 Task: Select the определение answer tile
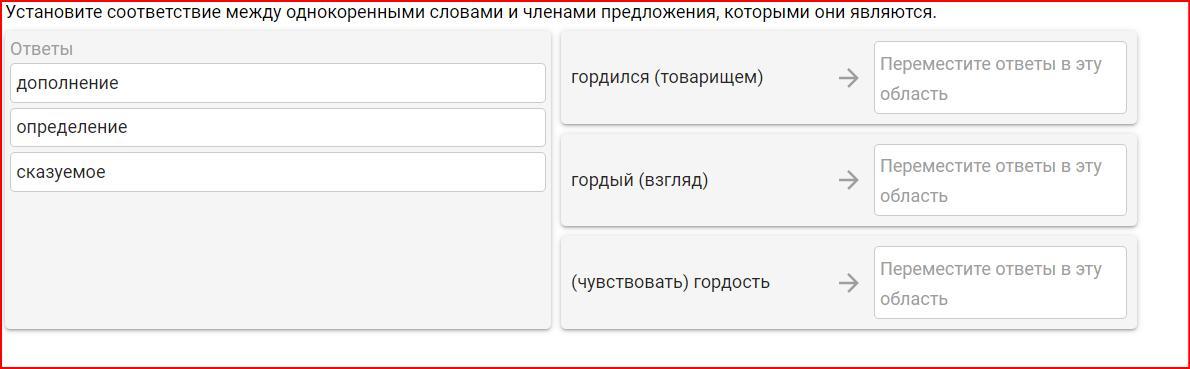click(x=278, y=128)
